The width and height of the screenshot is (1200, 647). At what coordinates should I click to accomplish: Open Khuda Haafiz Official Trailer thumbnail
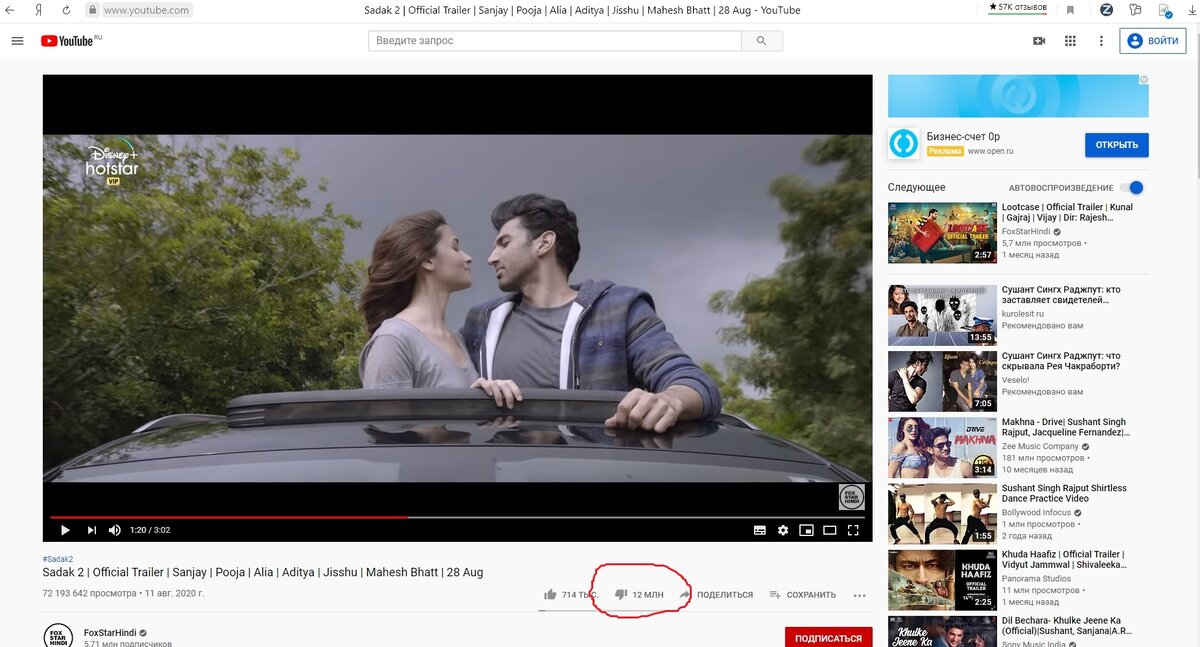[942, 579]
